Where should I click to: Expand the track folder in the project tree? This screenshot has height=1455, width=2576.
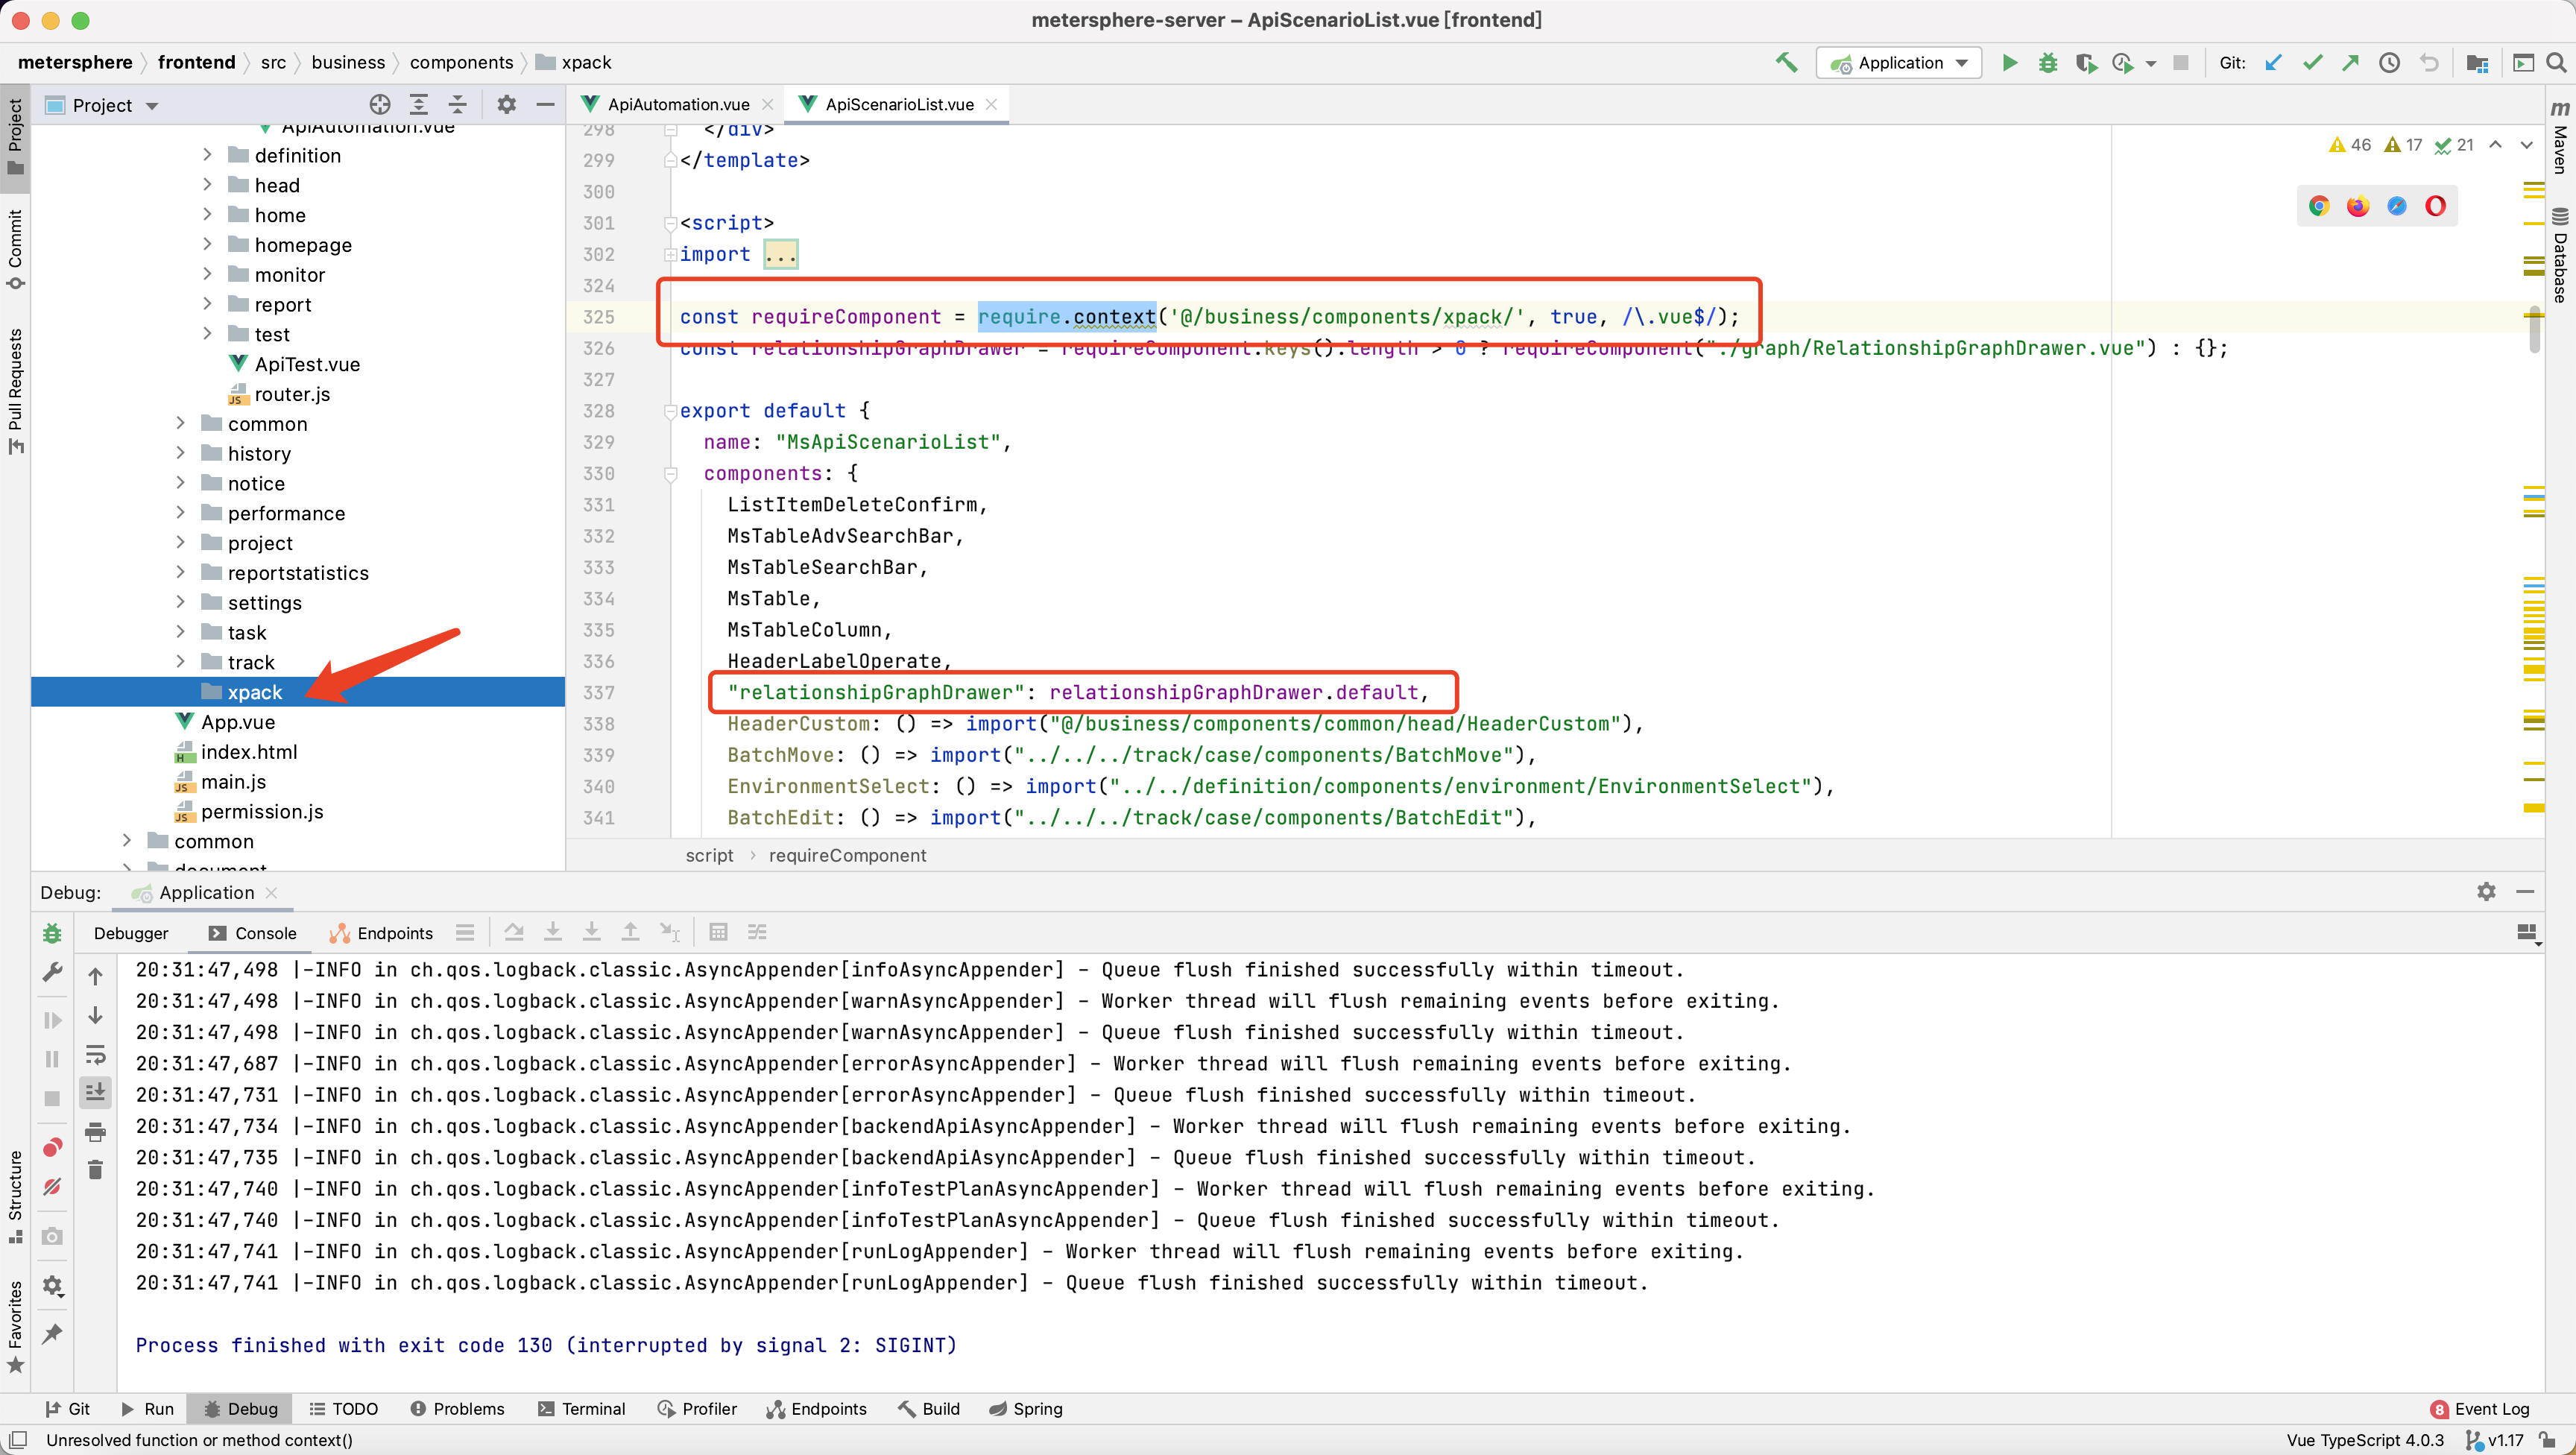pyautogui.click(x=181, y=662)
